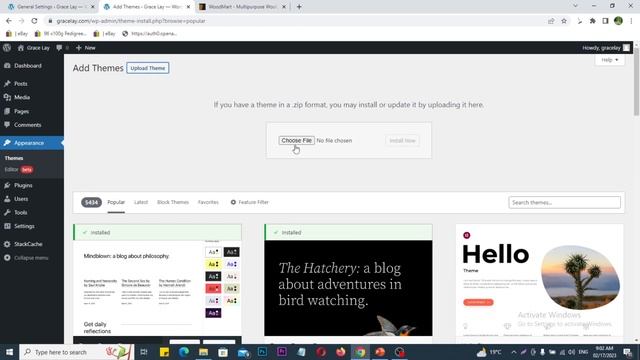The width and height of the screenshot is (640, 360).
Task: Open the WordPress logo menu in the admin bar
Action: pyautogui.click(x=7, y=48)
